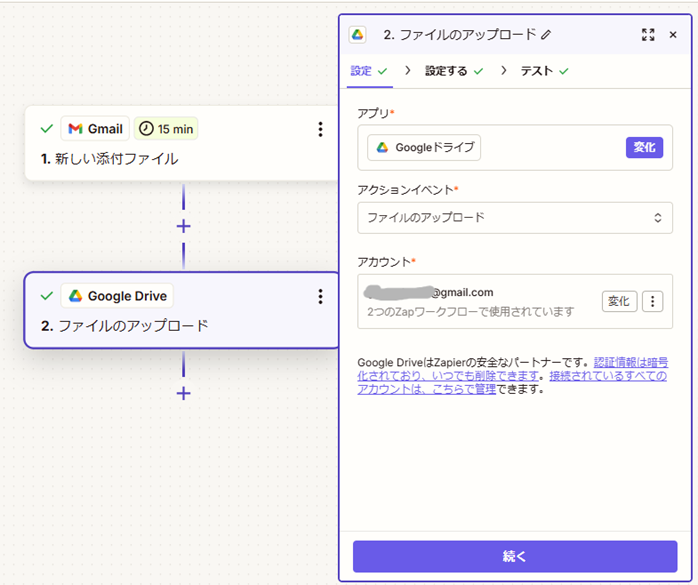Switch to the 設定する tab

[454, 71]
